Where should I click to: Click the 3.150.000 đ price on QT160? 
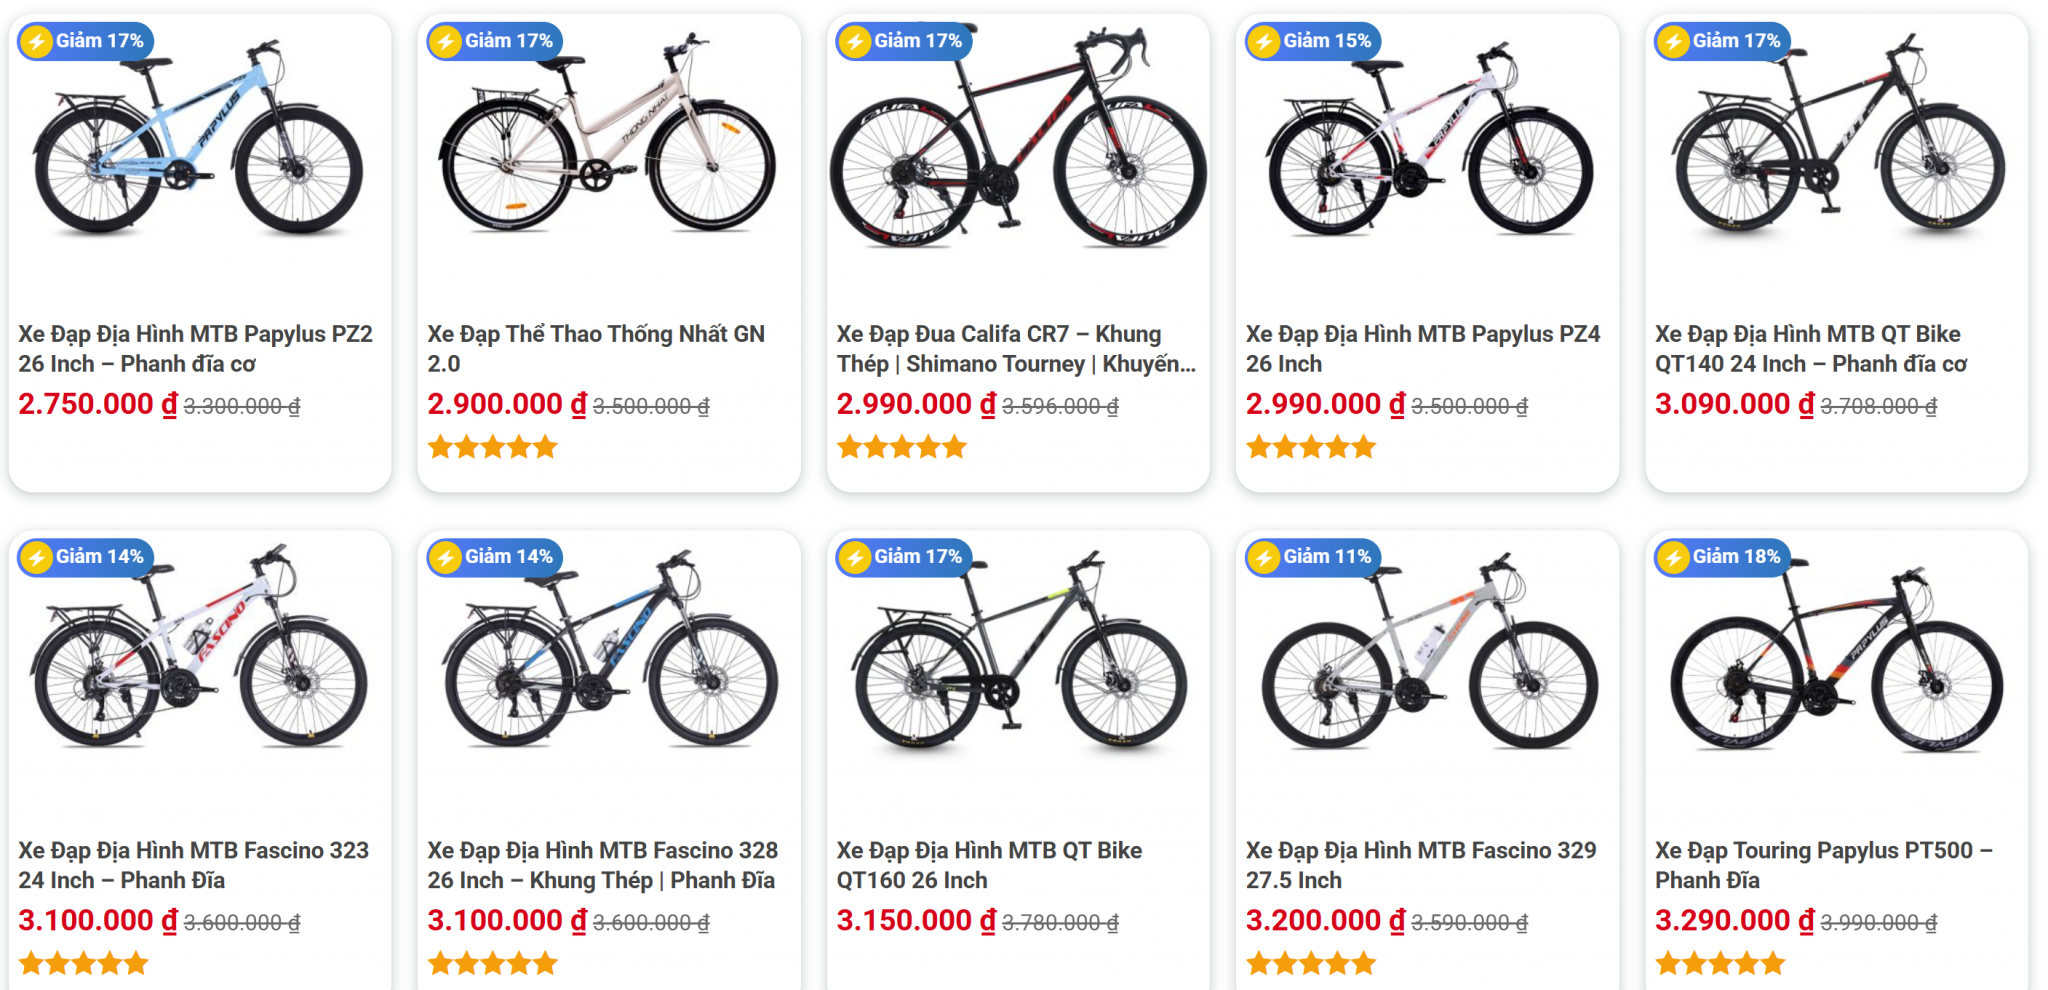tap(916, 920)
